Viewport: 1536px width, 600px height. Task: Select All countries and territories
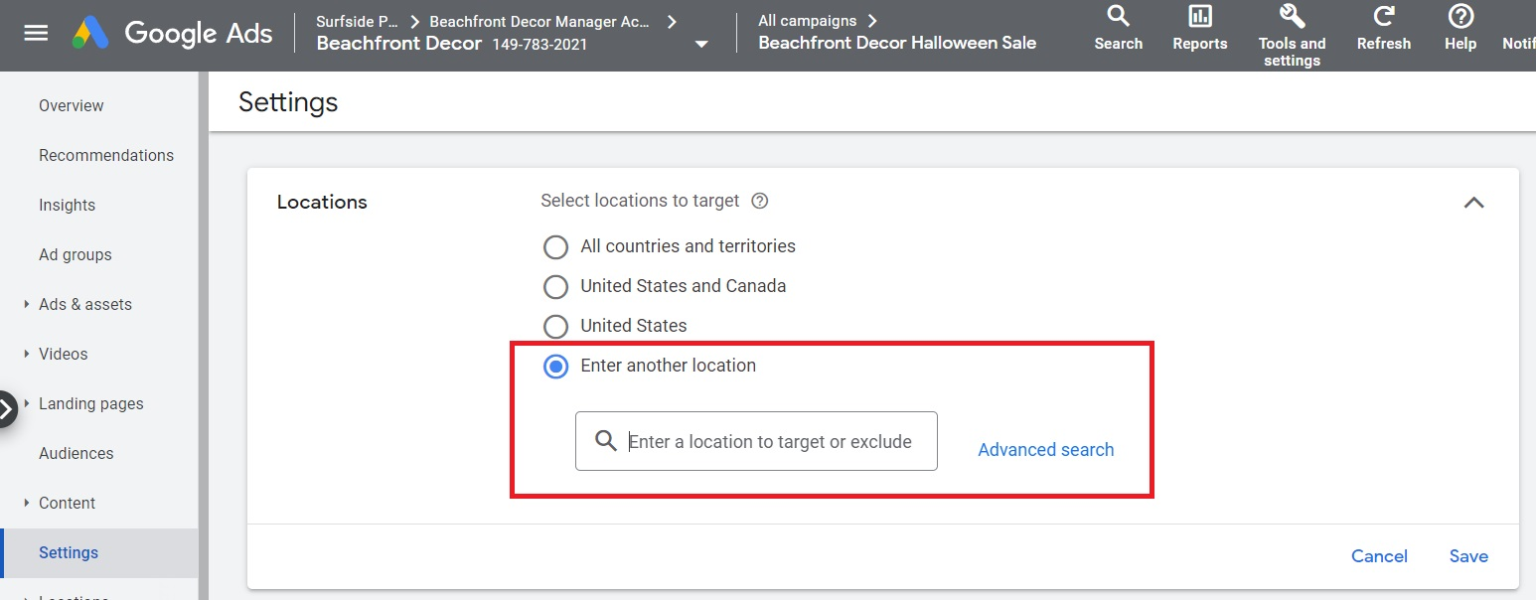tap(556, 247)
